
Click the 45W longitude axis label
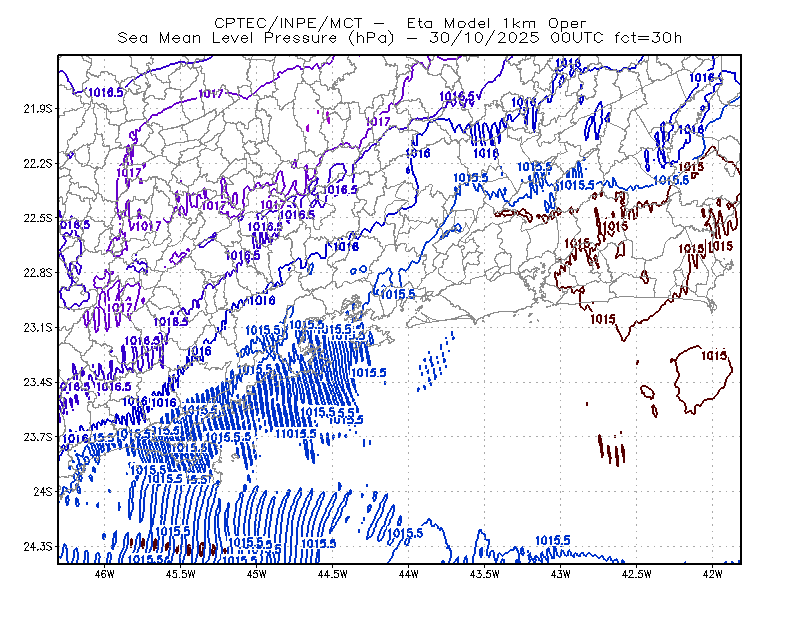pos(256,574)
